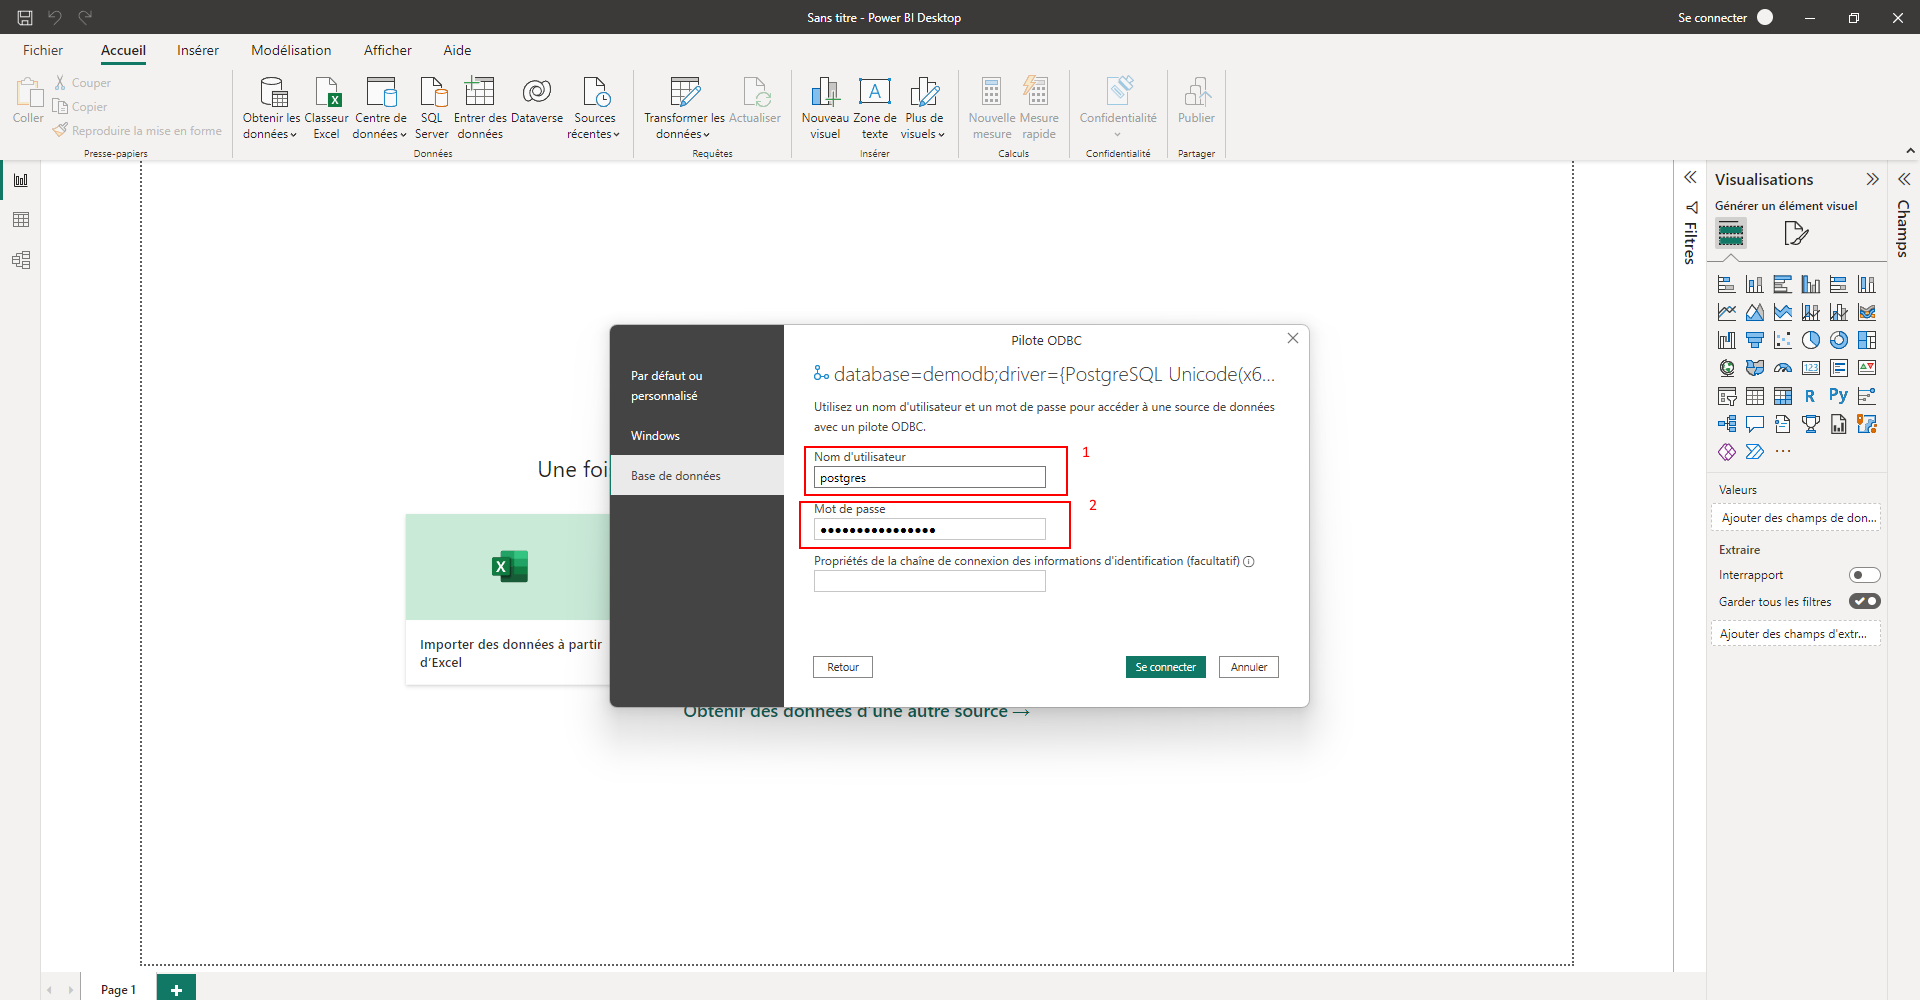Click Annuler in ODBC dialog
1920x1000 pixels.
(1249, 667)
